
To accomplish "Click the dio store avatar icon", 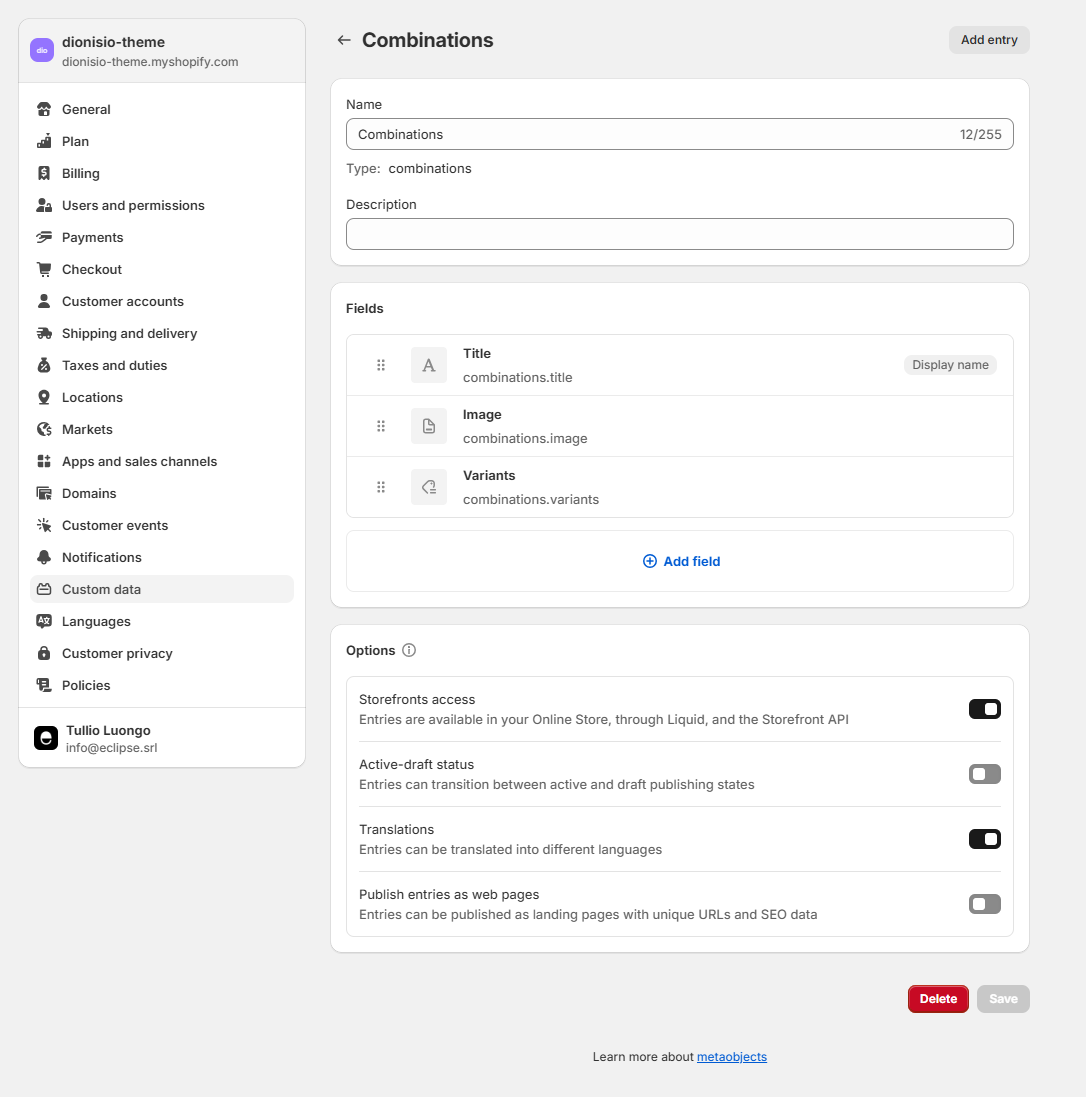I will 42,51.
